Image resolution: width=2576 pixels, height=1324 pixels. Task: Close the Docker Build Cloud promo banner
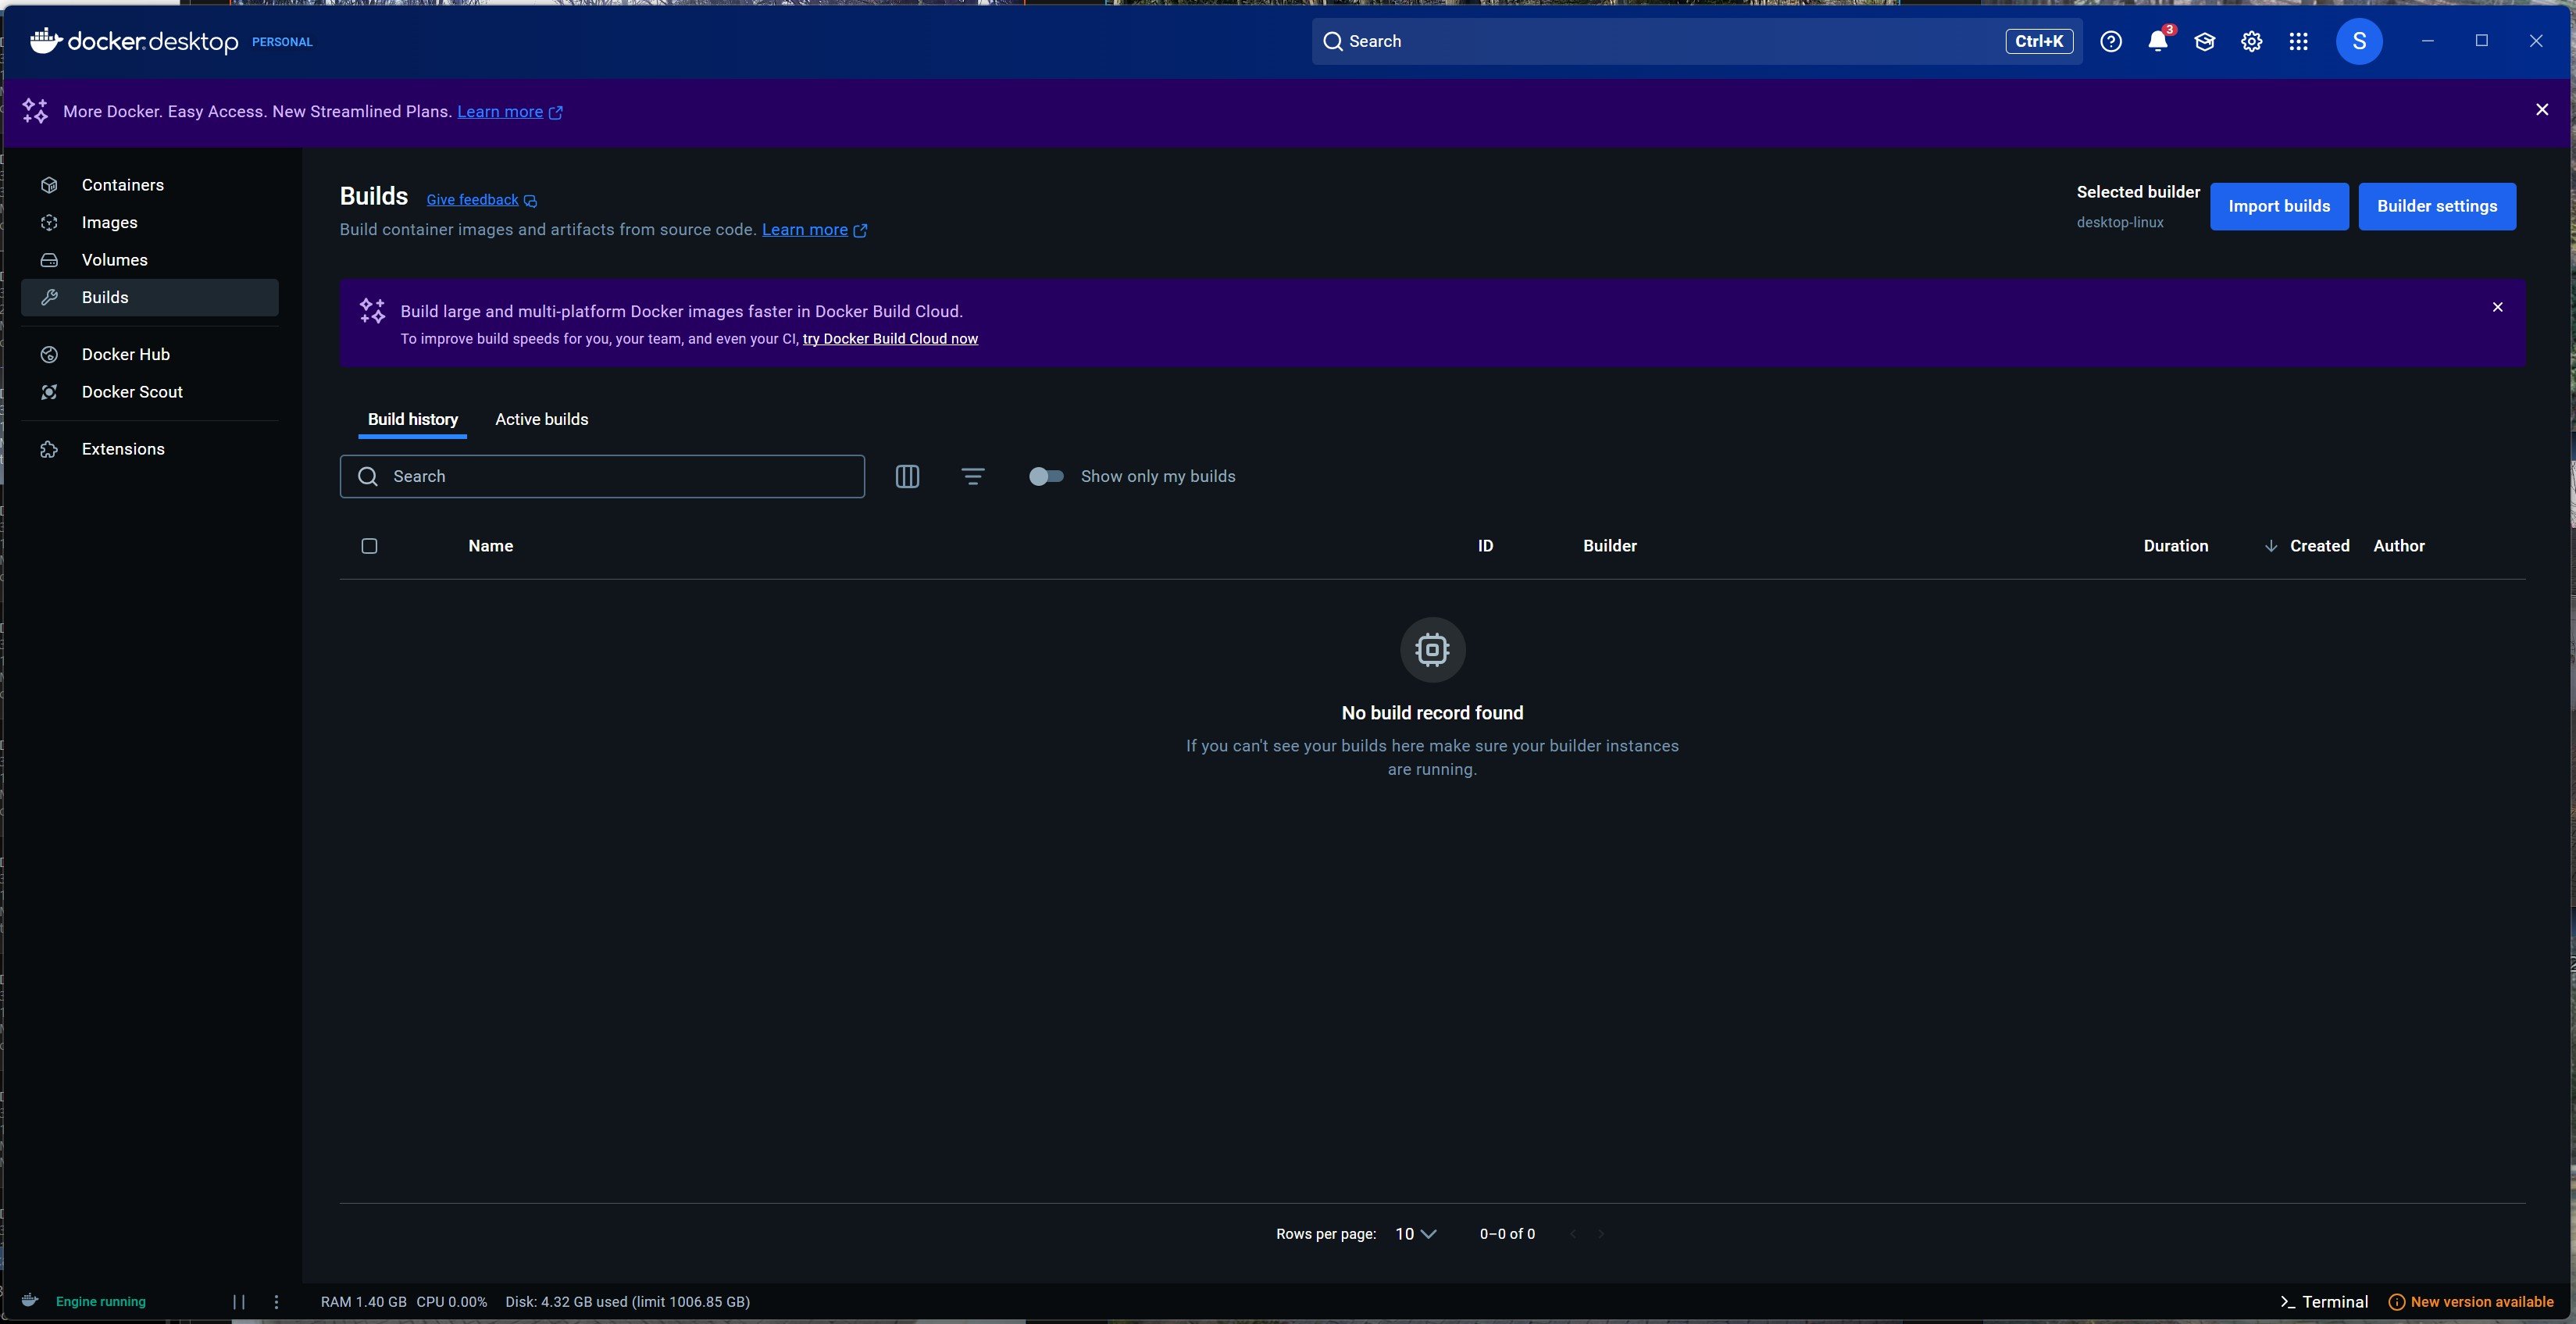pos(2497,307)
